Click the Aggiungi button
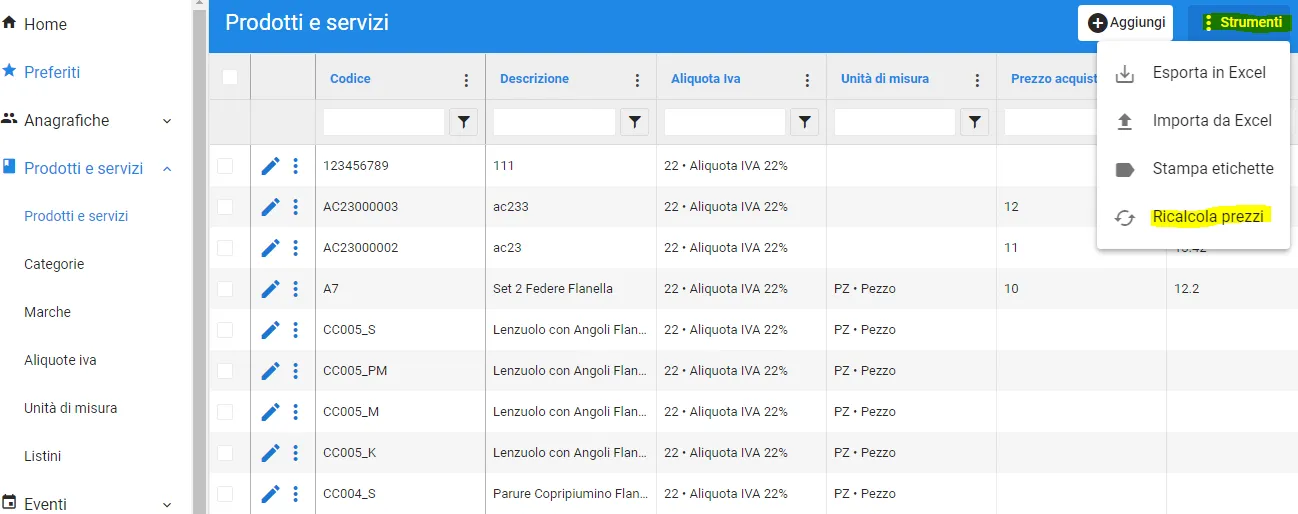The image size is (1298, 514). point(1125,23)
